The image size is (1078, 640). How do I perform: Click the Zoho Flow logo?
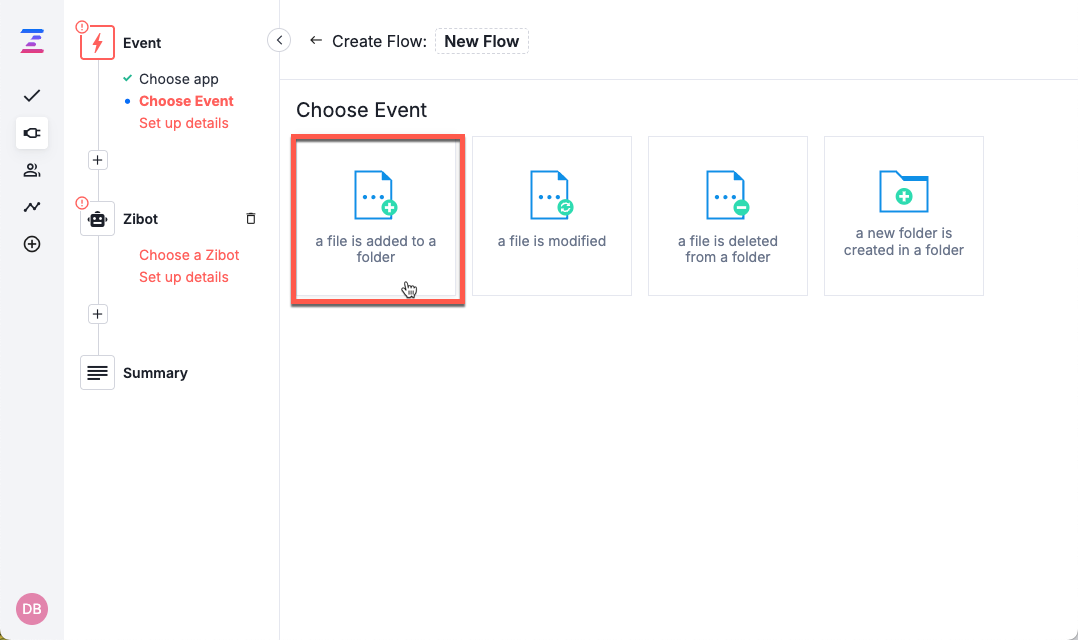[31, 41]
